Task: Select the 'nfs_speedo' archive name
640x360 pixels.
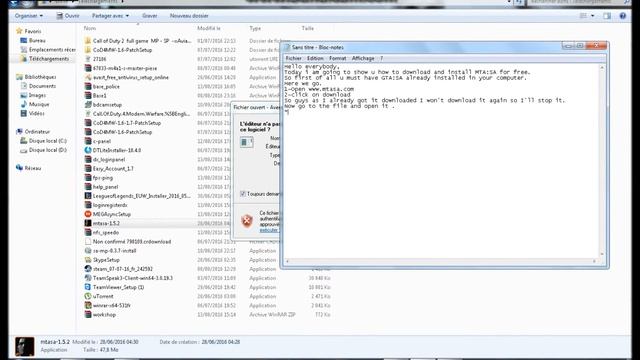Action: pos(106,232)
